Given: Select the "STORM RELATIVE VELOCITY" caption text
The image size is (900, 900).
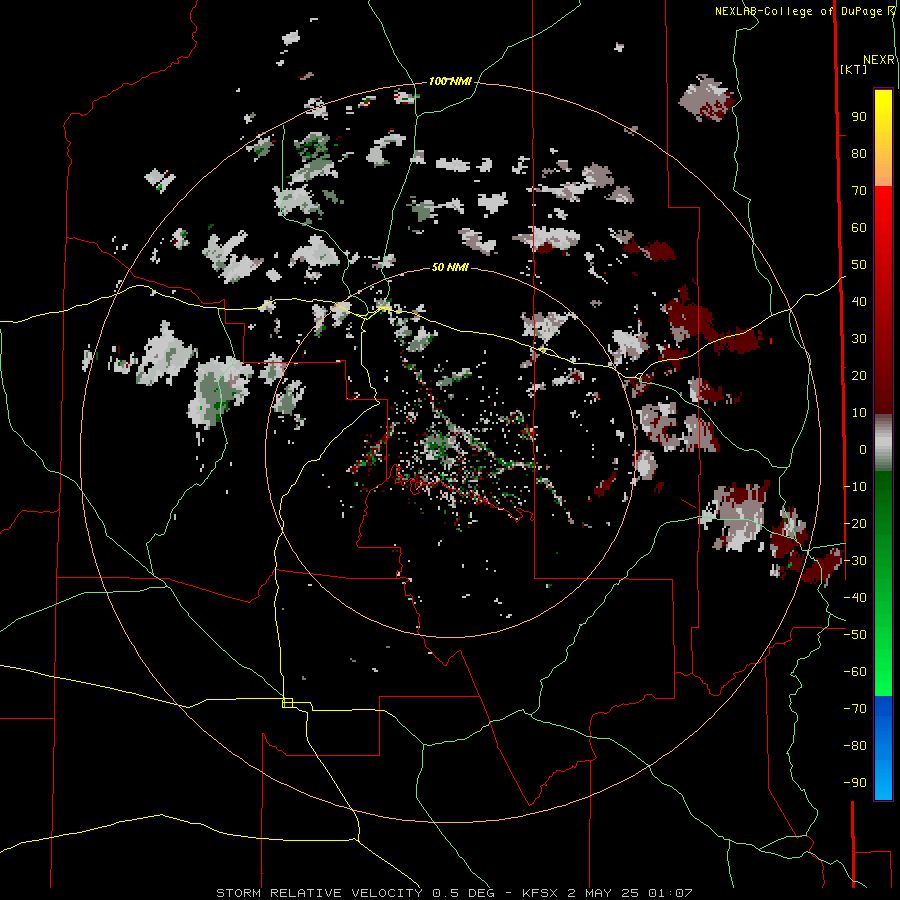Looking at the screenshot, I should coord(319,893).
